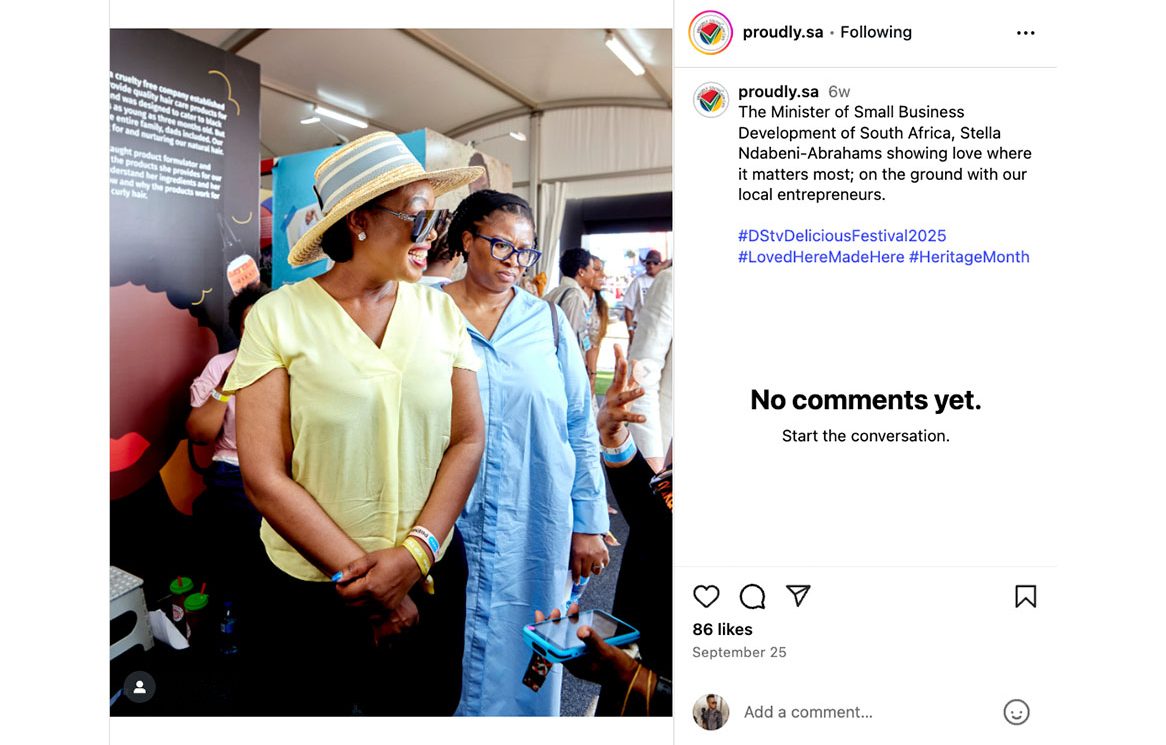Image resolution: width=1166 pixels, height=745 pixels.
Task: View the 86 likes list
Action: [722, 630]
